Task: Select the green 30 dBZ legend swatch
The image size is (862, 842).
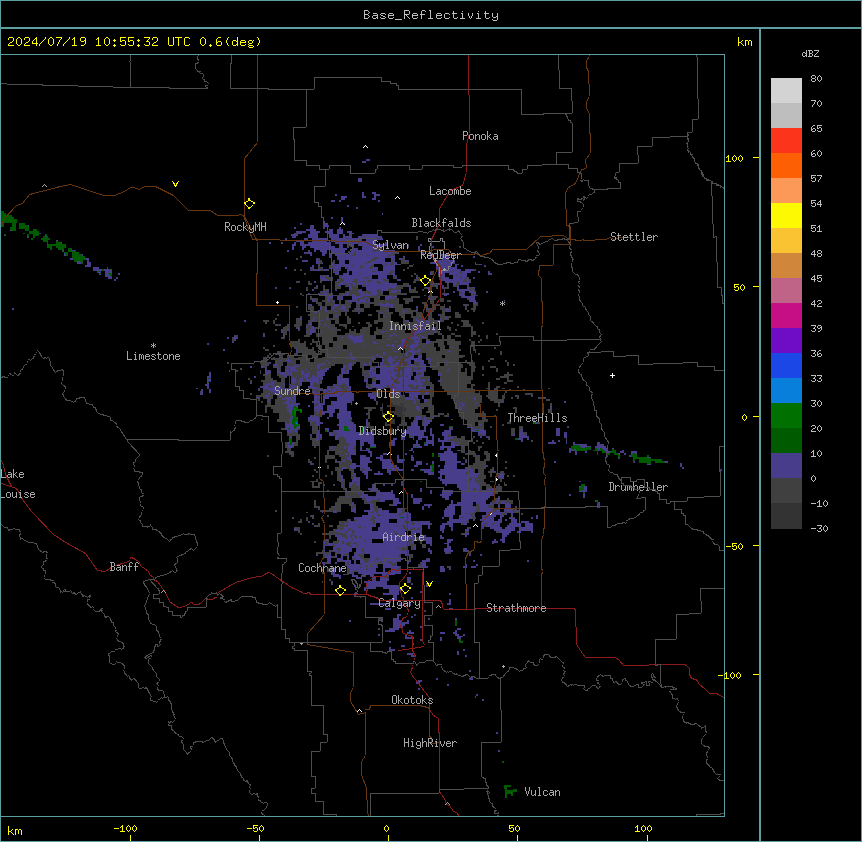Action: [786, 416]
